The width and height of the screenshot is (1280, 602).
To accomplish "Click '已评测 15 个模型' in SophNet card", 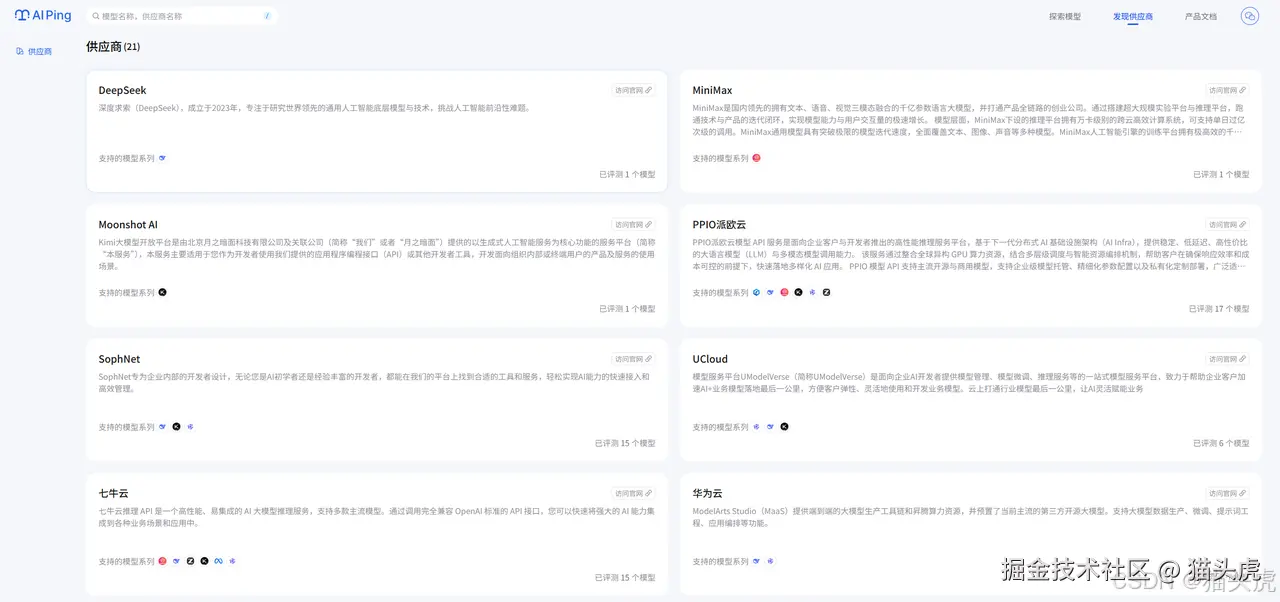I will pos(625,443).
